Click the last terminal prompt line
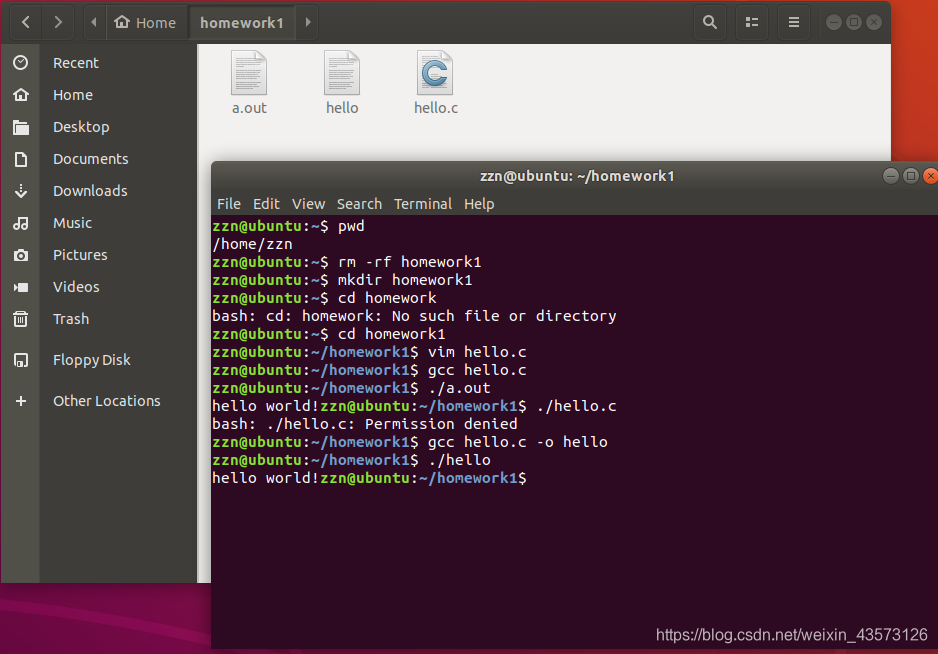Screen dimensions: 938x654 (370, 478)
